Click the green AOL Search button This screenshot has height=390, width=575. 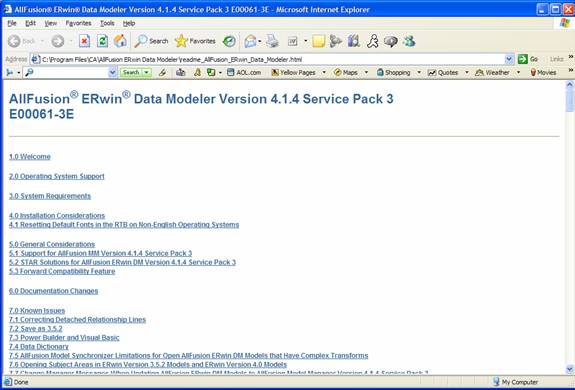(x=131, y=73)
